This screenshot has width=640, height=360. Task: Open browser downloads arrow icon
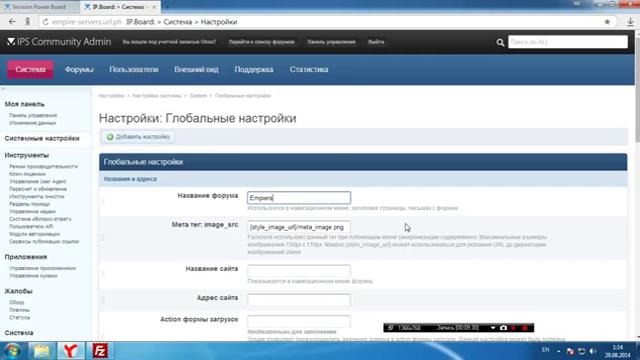pyautogui.click(x=630, y=22)
